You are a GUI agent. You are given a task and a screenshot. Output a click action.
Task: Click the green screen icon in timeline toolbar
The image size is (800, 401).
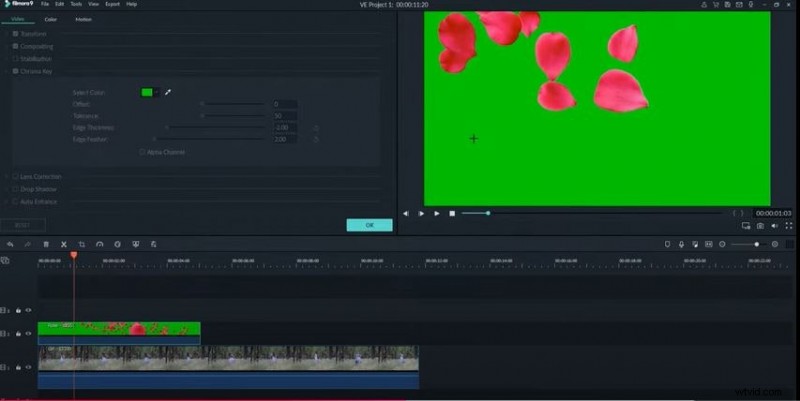pos(135,244)
